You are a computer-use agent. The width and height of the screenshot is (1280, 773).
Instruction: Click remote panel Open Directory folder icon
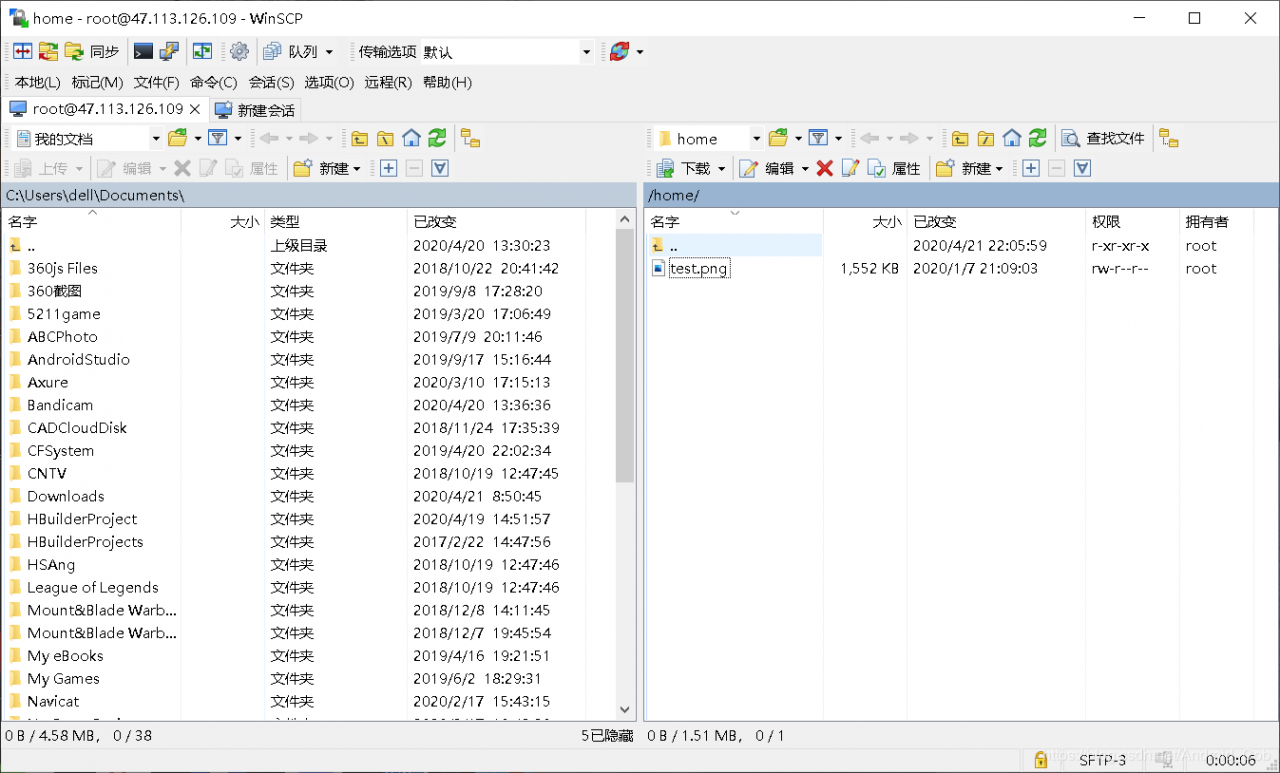click(x=779, y=138)
